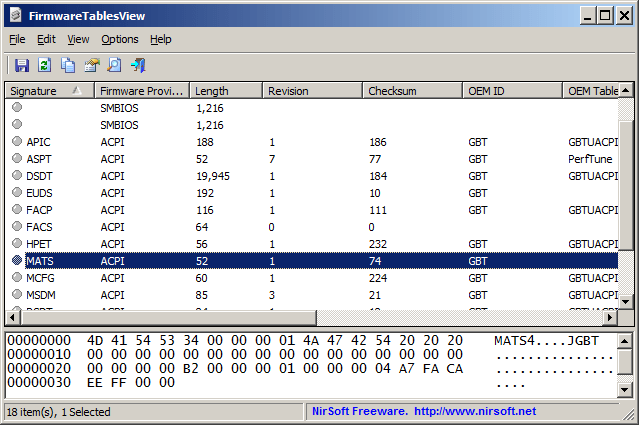
Task: Open the Properties toolbar icon
Action: pos(91,65)
